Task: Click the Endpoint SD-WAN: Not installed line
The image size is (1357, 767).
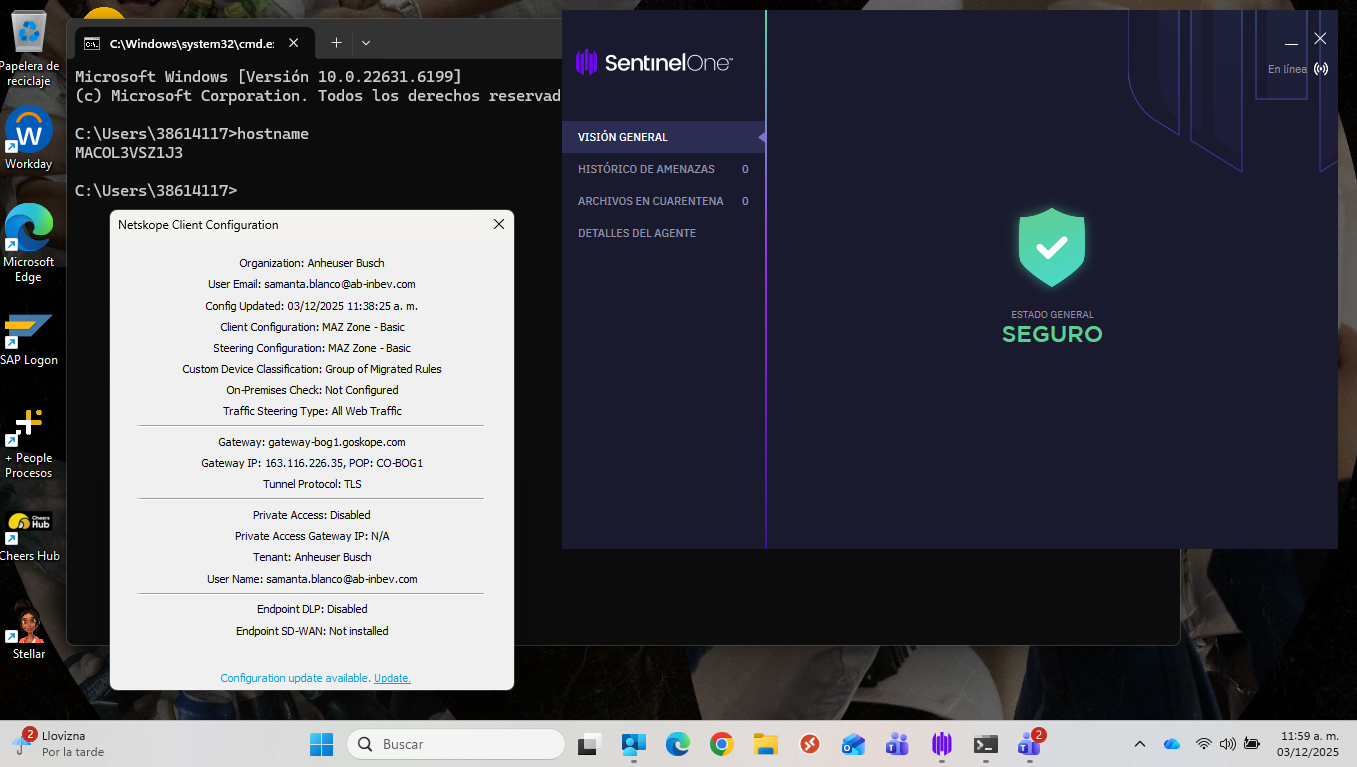Action: coord(312,631)
